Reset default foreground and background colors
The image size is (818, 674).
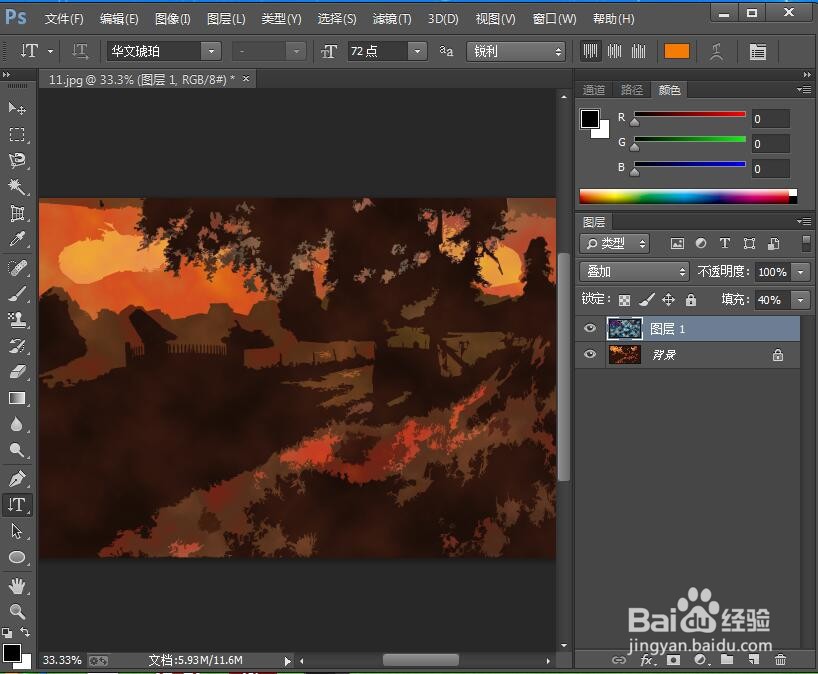(x=7, y=633)
